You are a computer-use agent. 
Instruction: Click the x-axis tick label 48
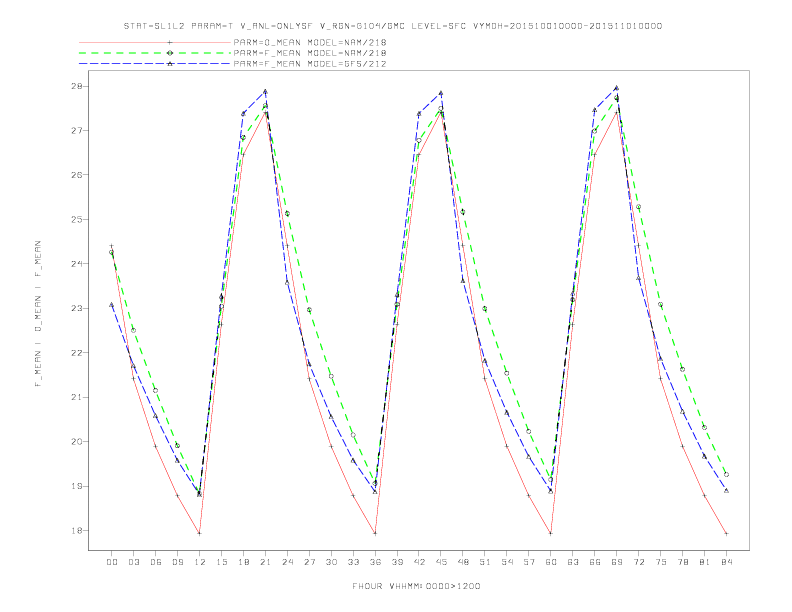[463, 562]
